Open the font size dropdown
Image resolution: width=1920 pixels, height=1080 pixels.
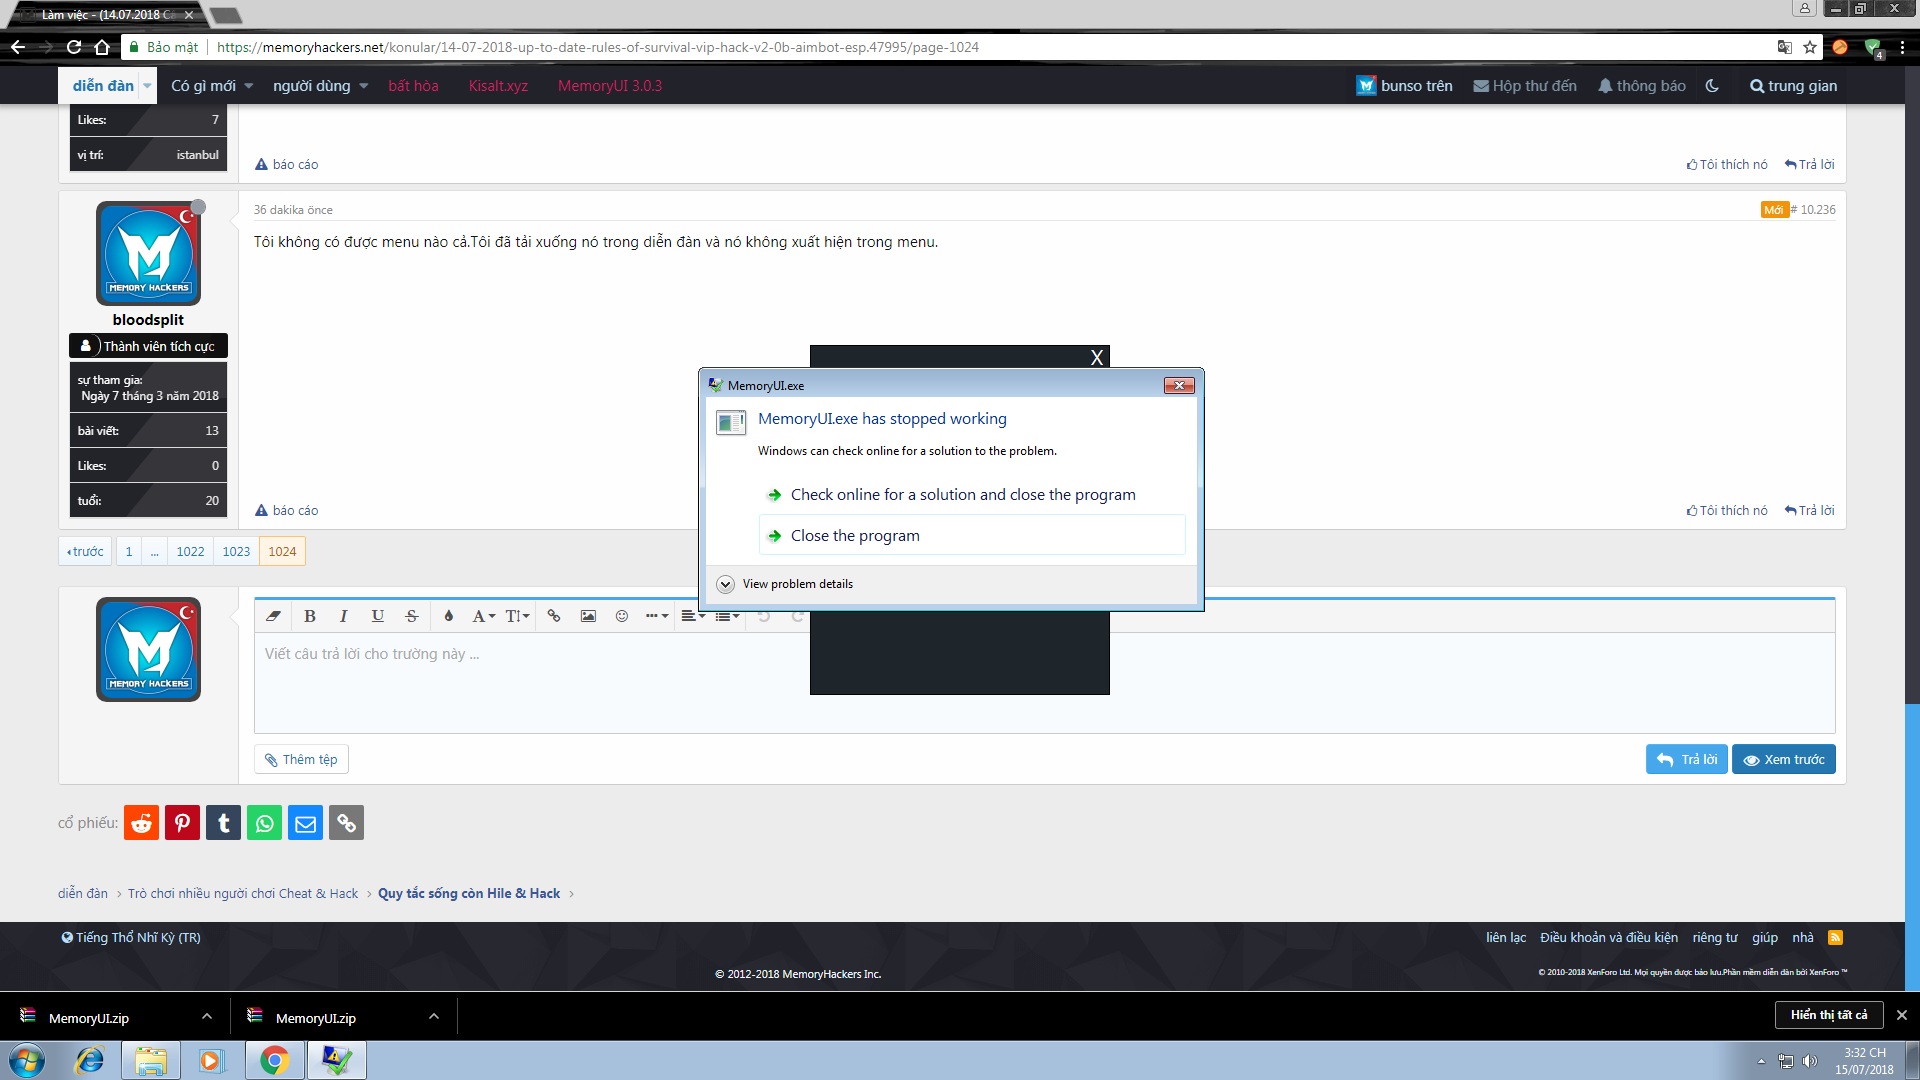[x=517, y=616]
